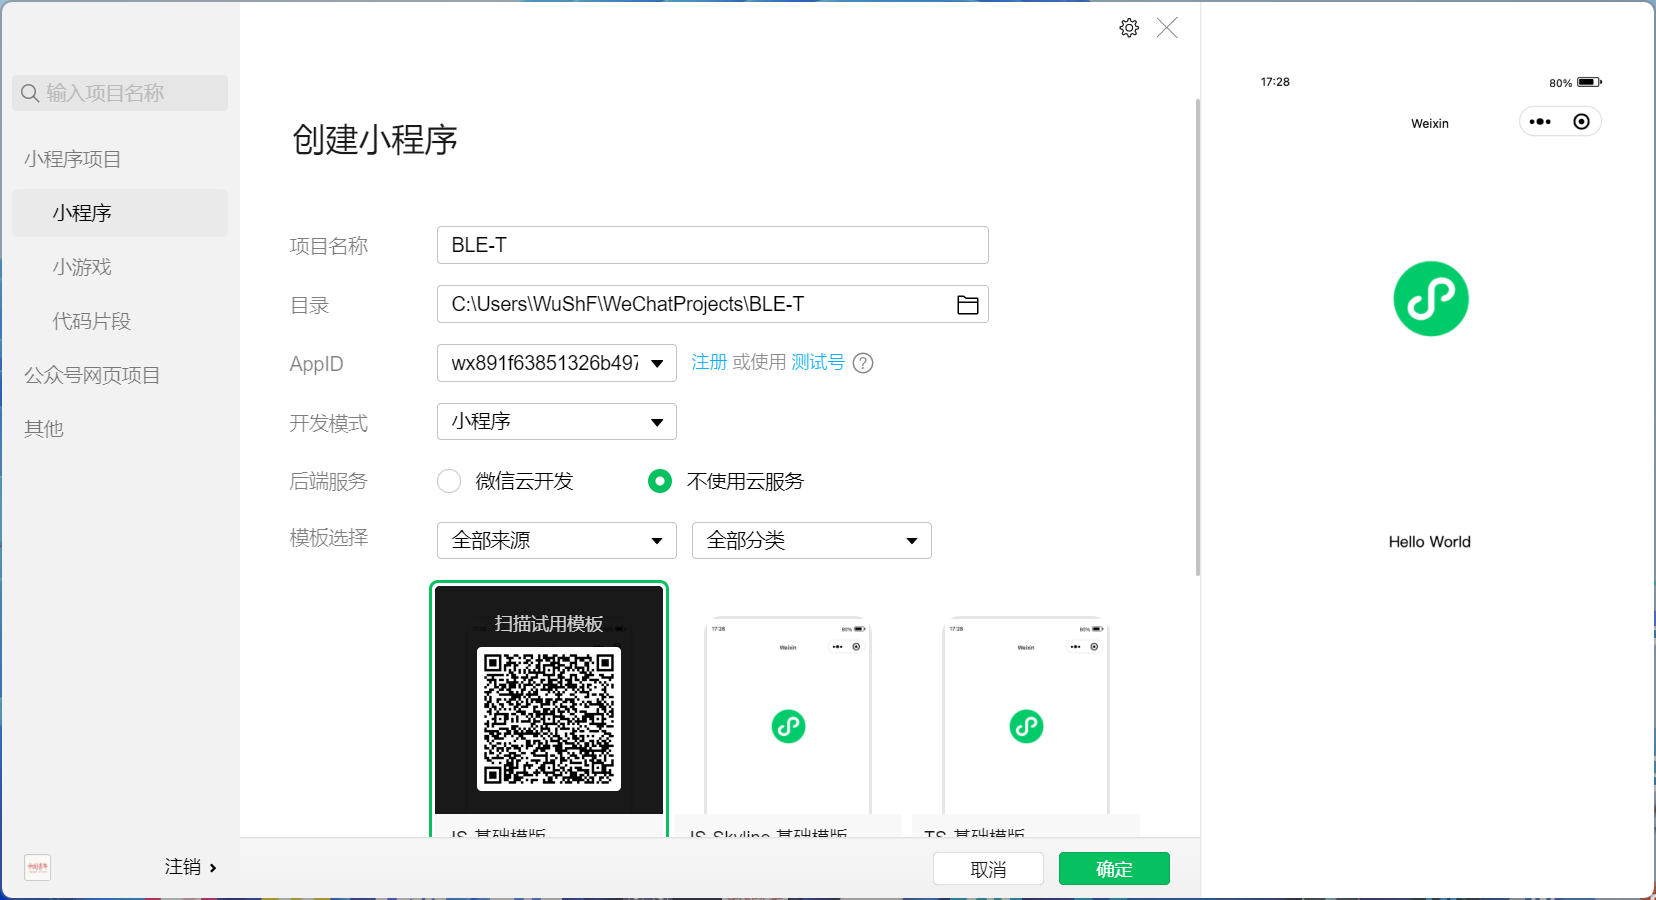Click the 创建小程序 heading
Screen dimensions: 1656x900
point(375,140)
